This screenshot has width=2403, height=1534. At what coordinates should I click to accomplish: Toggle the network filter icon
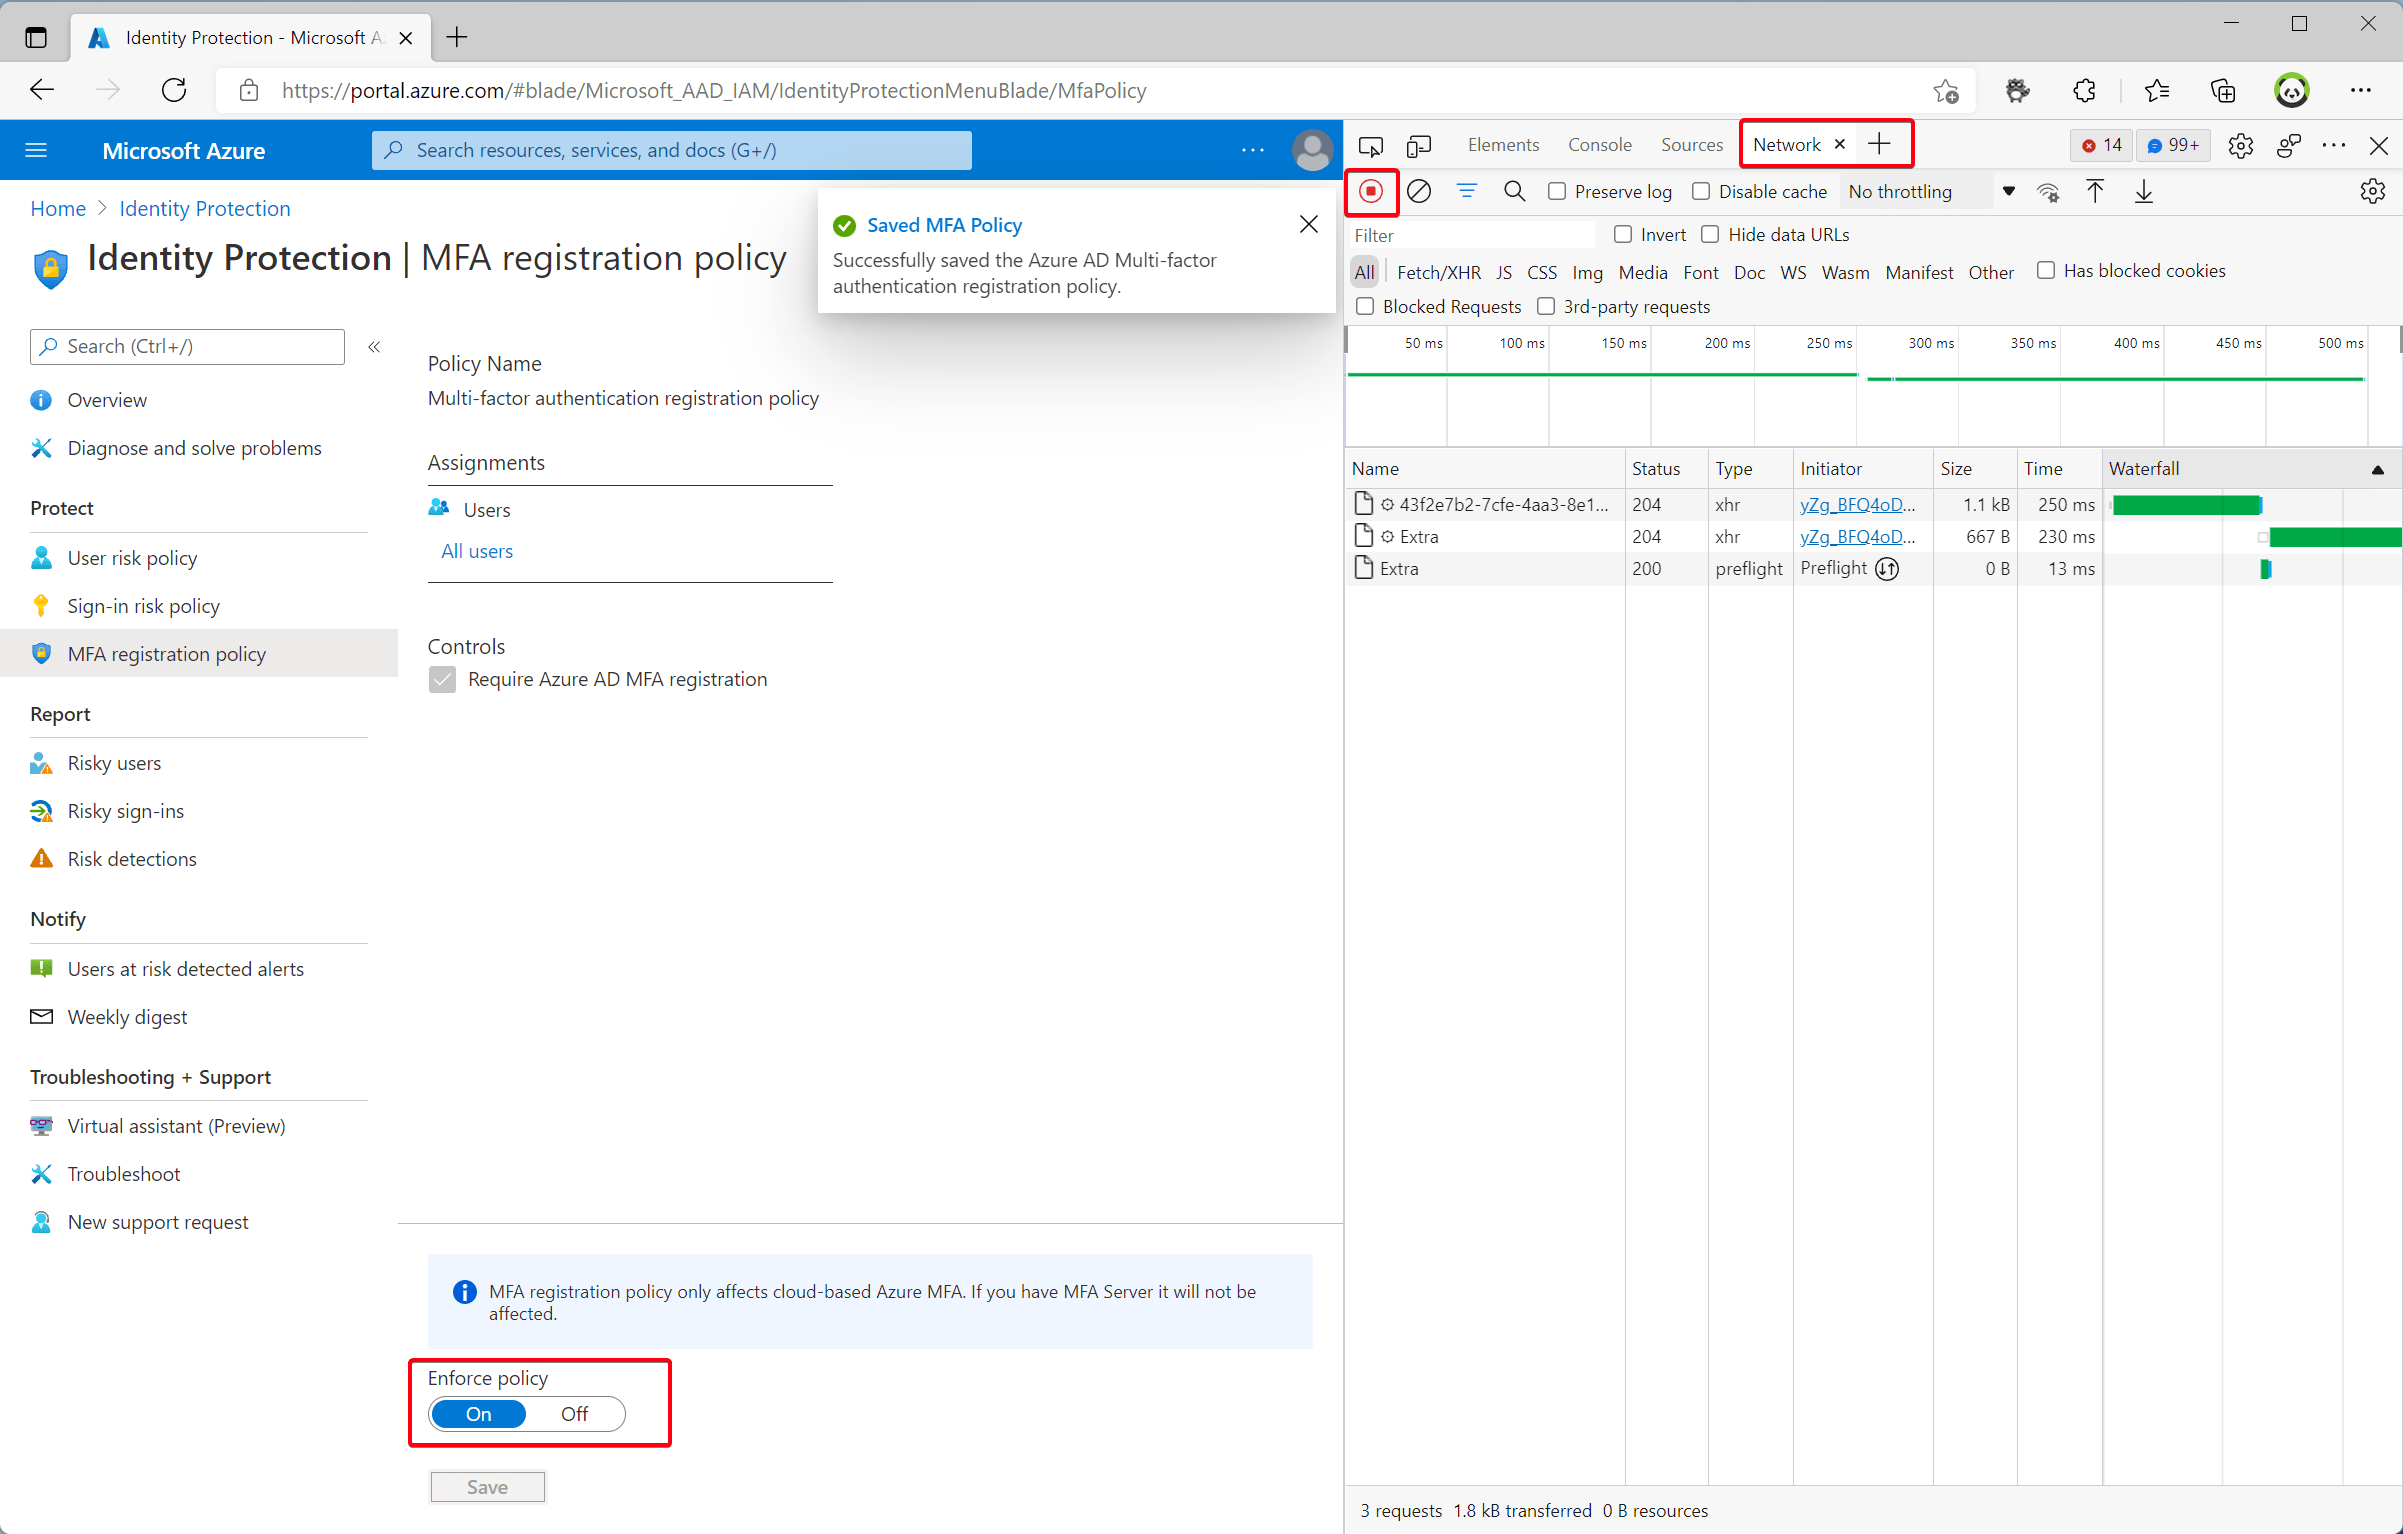coord(1466,191)
